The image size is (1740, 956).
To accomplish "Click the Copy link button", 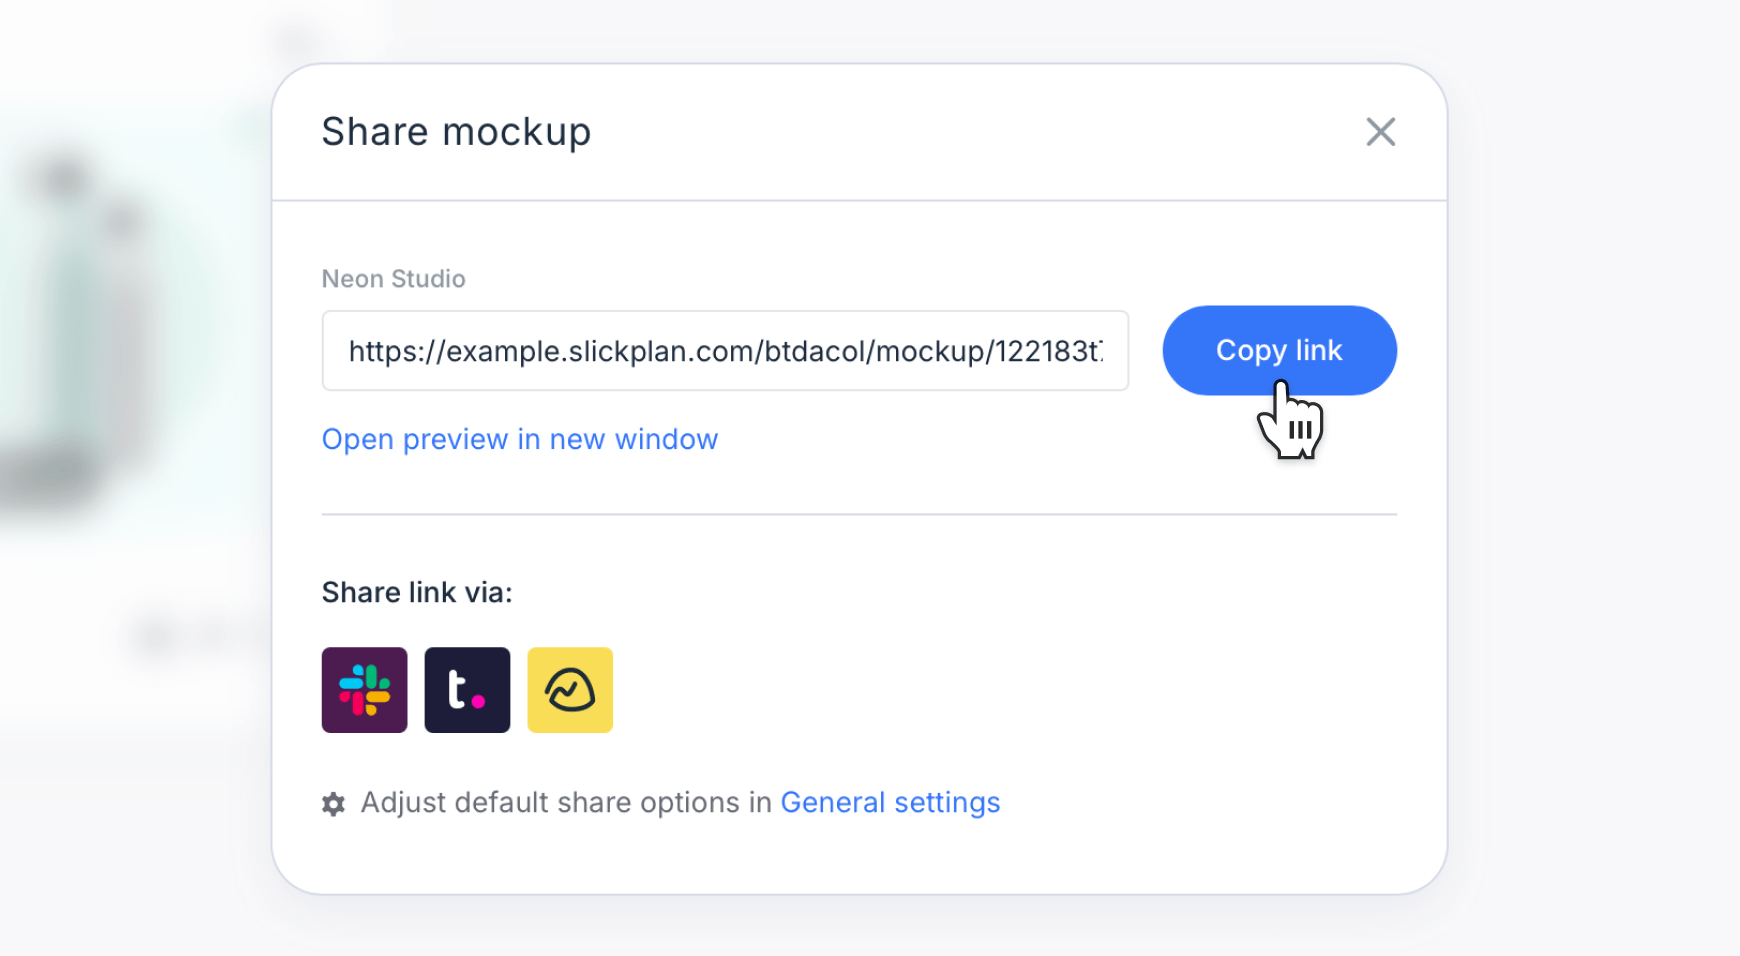I will point(1279,350).
